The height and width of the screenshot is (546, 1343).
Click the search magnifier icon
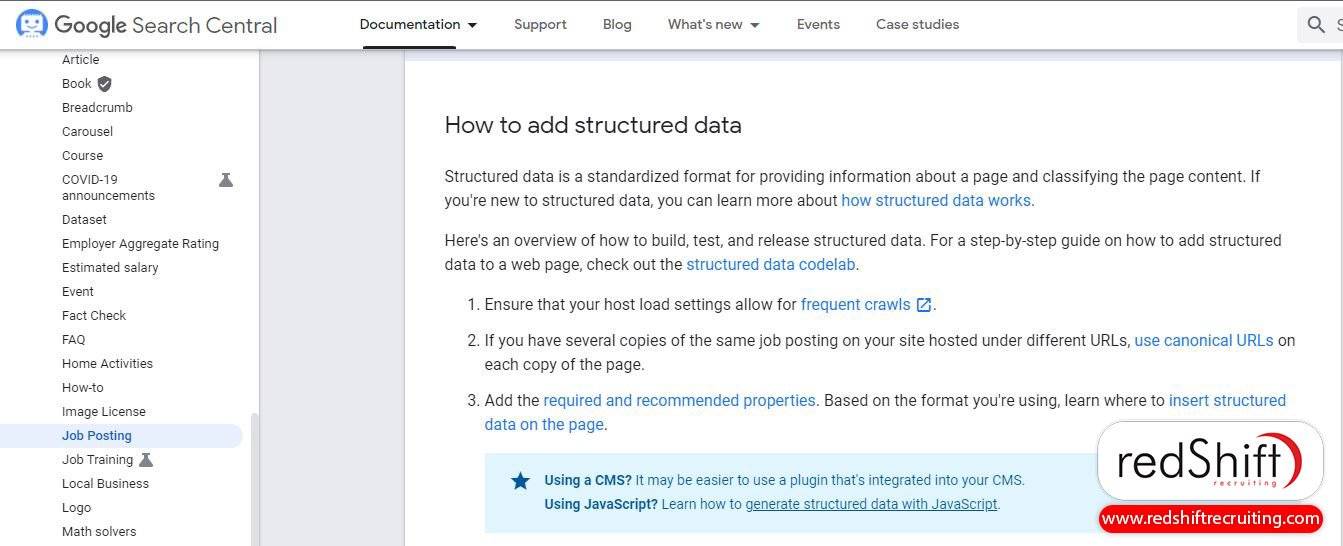(x=1316, y=24)
